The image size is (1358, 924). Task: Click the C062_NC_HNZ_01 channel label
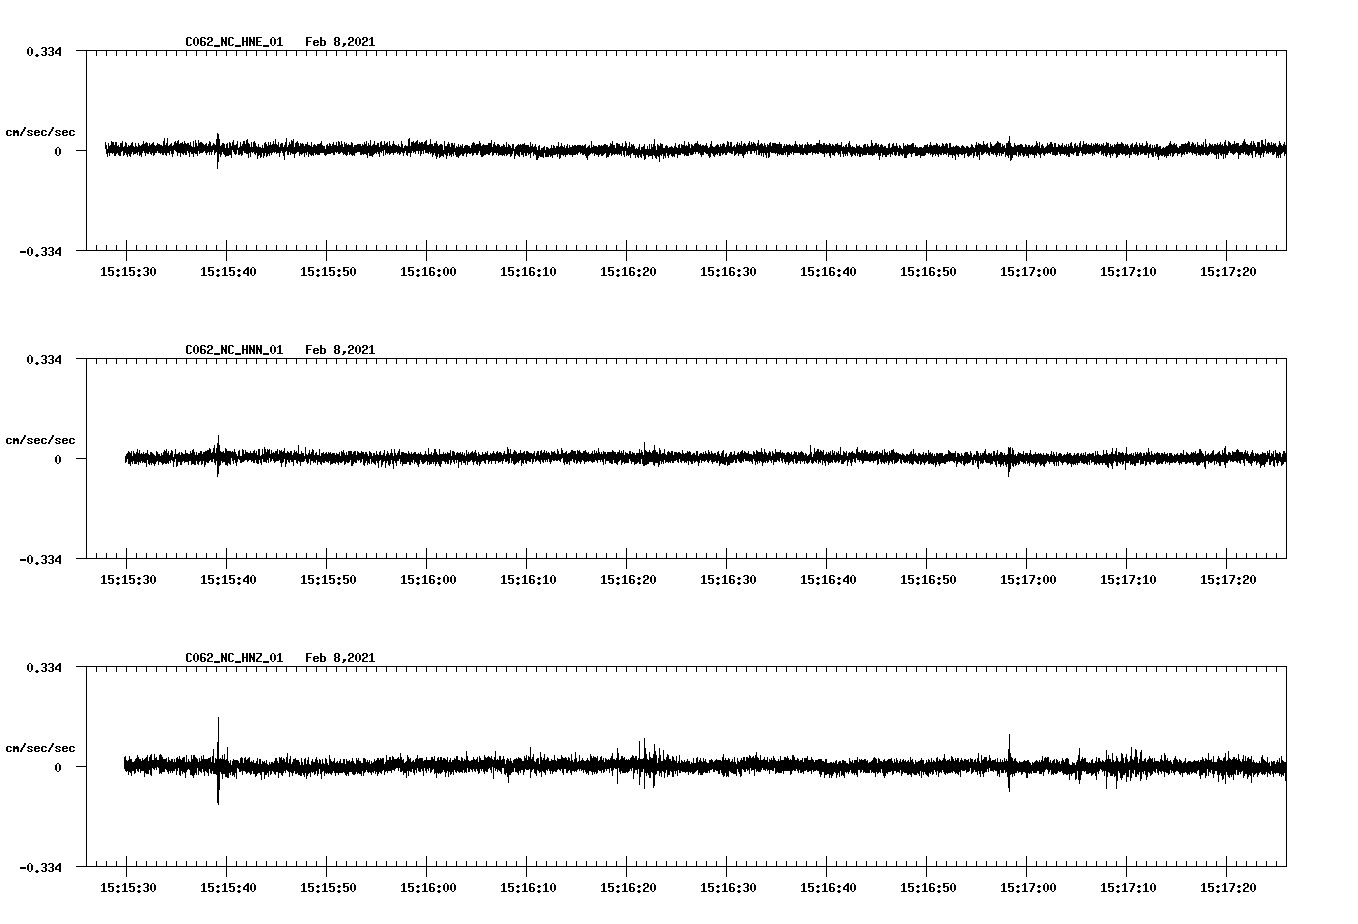click(x=232, y=657)
